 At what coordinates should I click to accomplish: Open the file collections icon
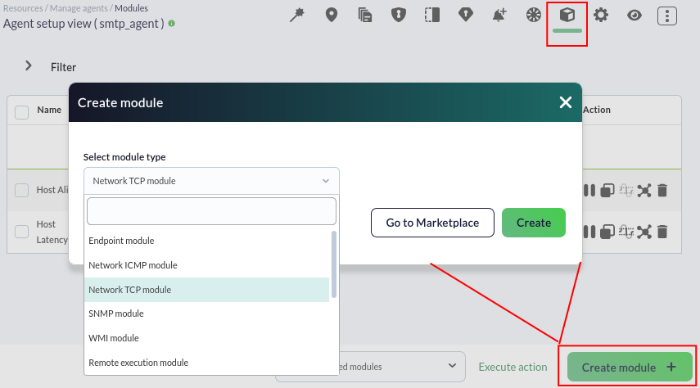tap(365, 15)
